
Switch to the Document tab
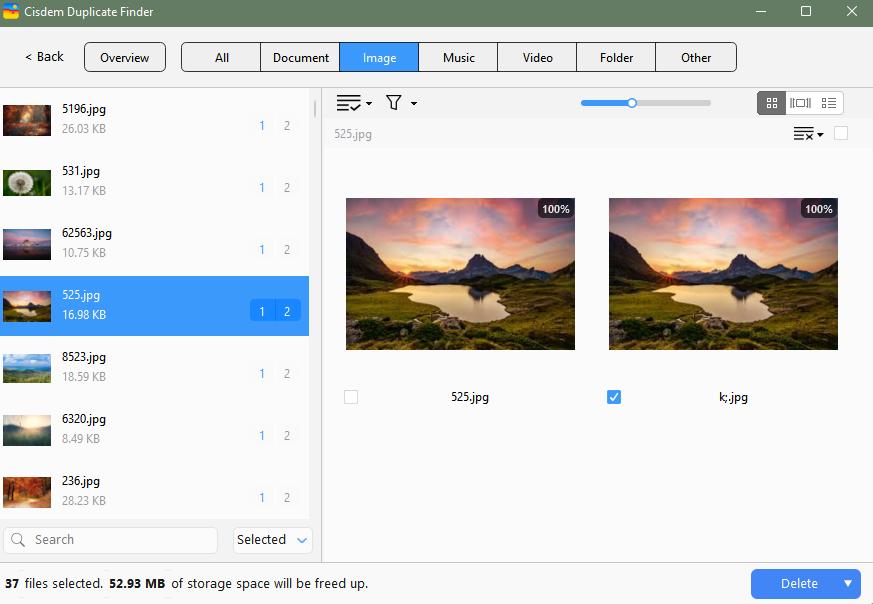tap(299, 57)
